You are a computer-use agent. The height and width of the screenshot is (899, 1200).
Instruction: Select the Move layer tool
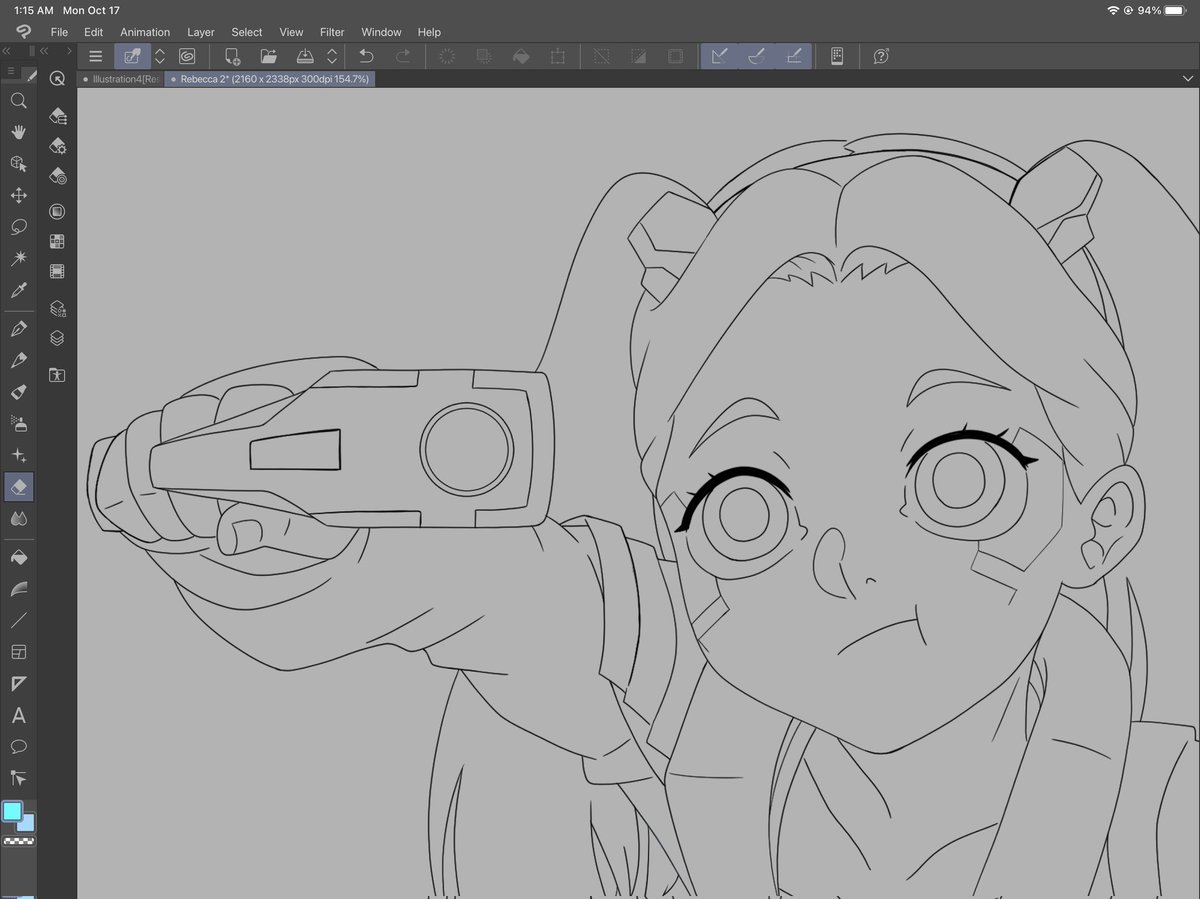coord(18,195)
